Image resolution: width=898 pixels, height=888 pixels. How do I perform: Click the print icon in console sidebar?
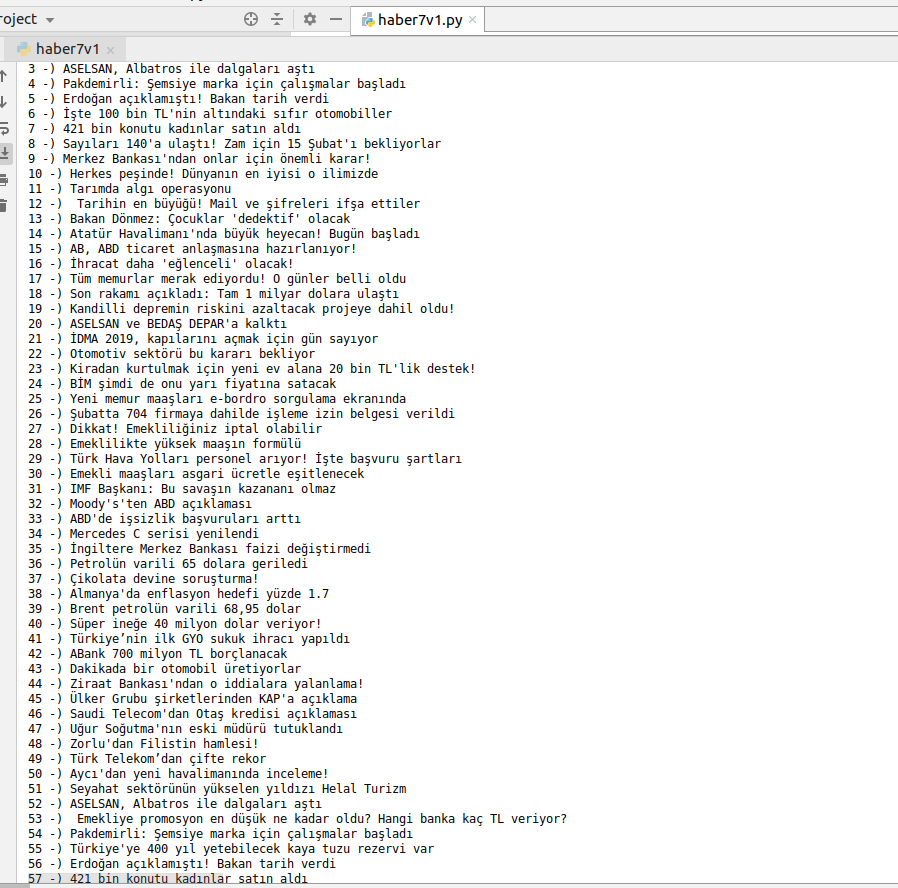(3, 180)
